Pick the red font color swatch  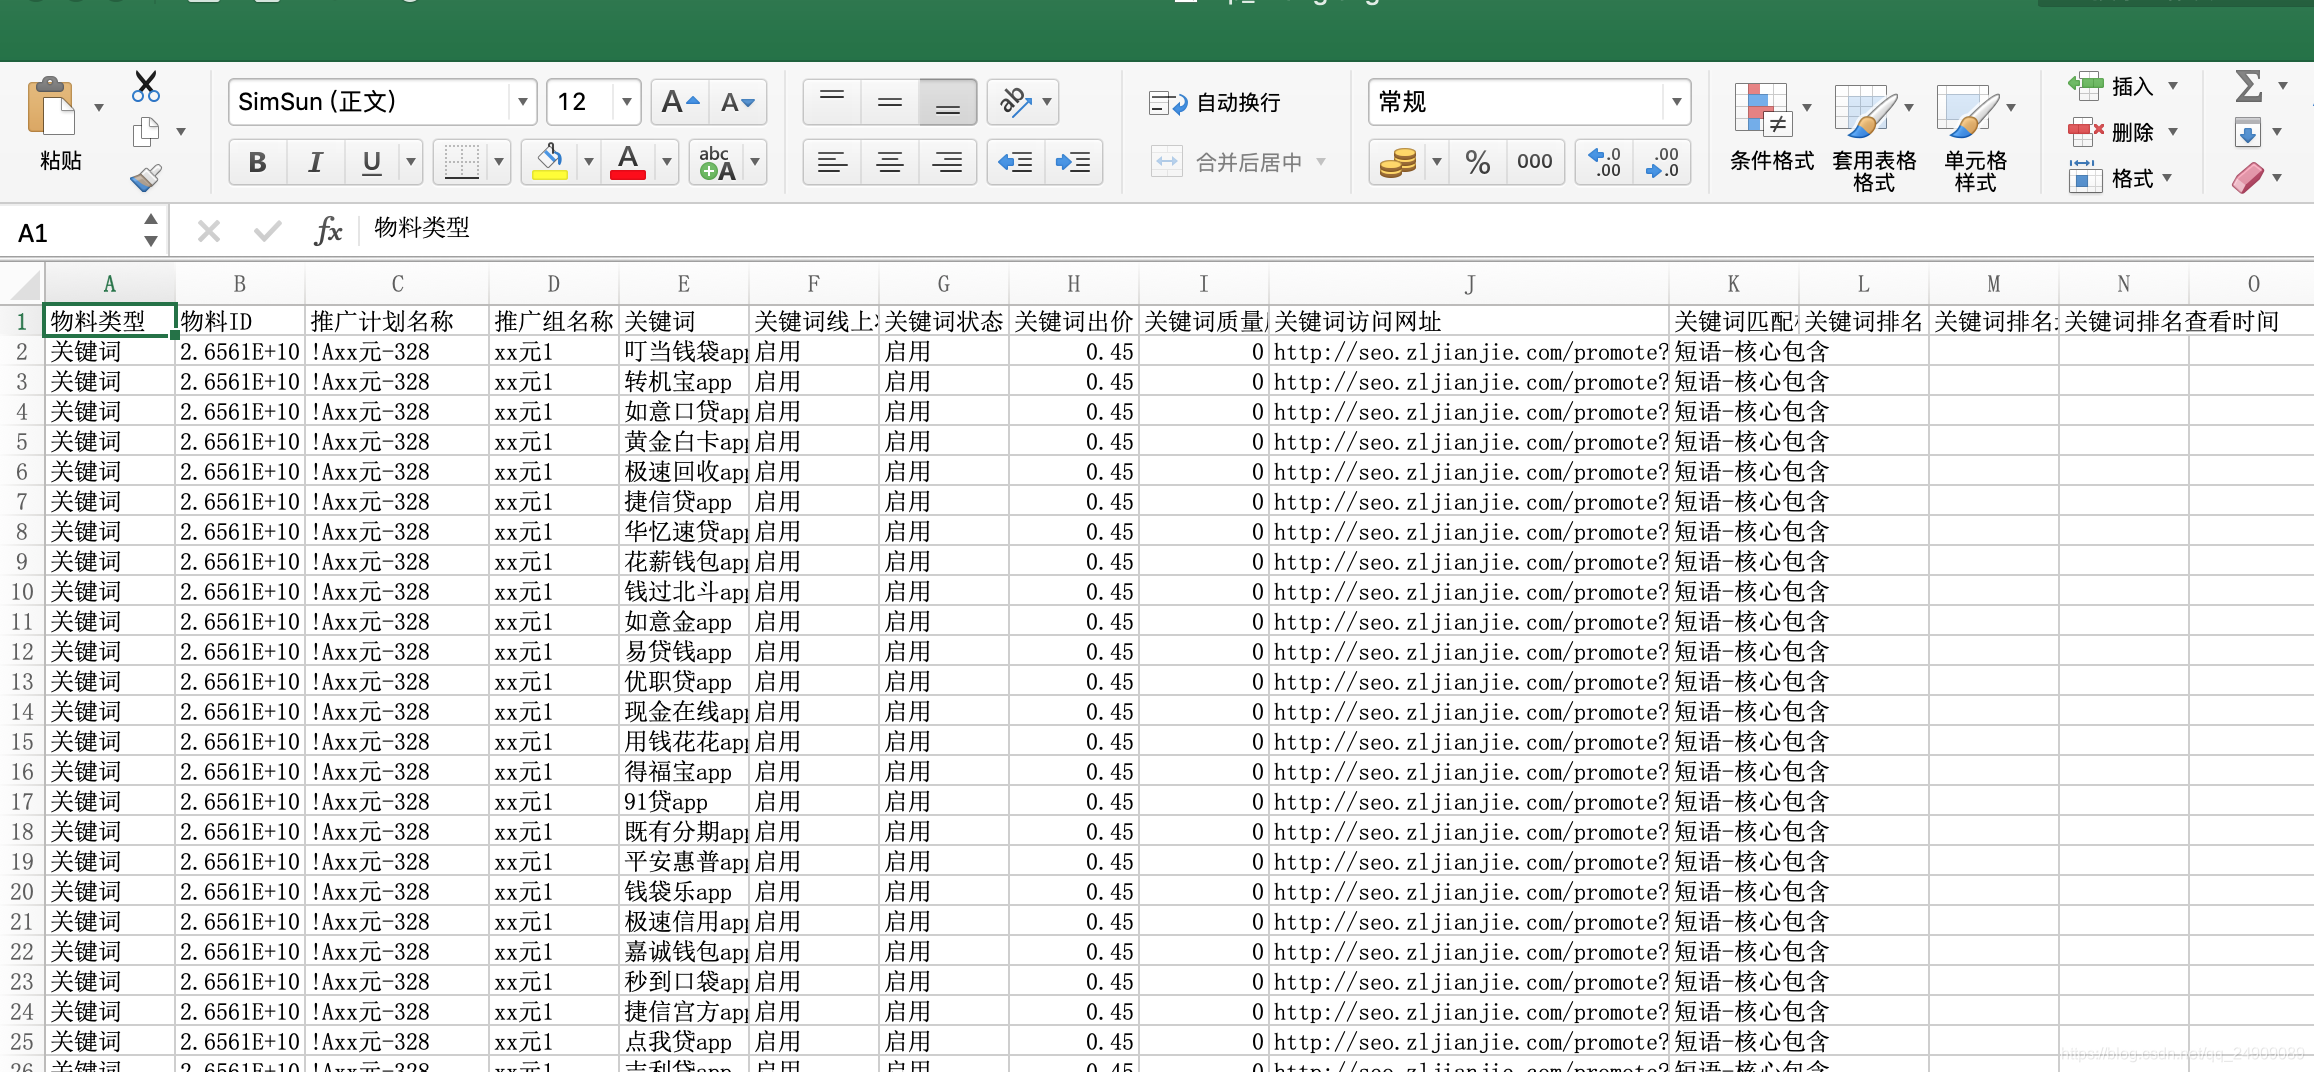[x=627, y=176]
